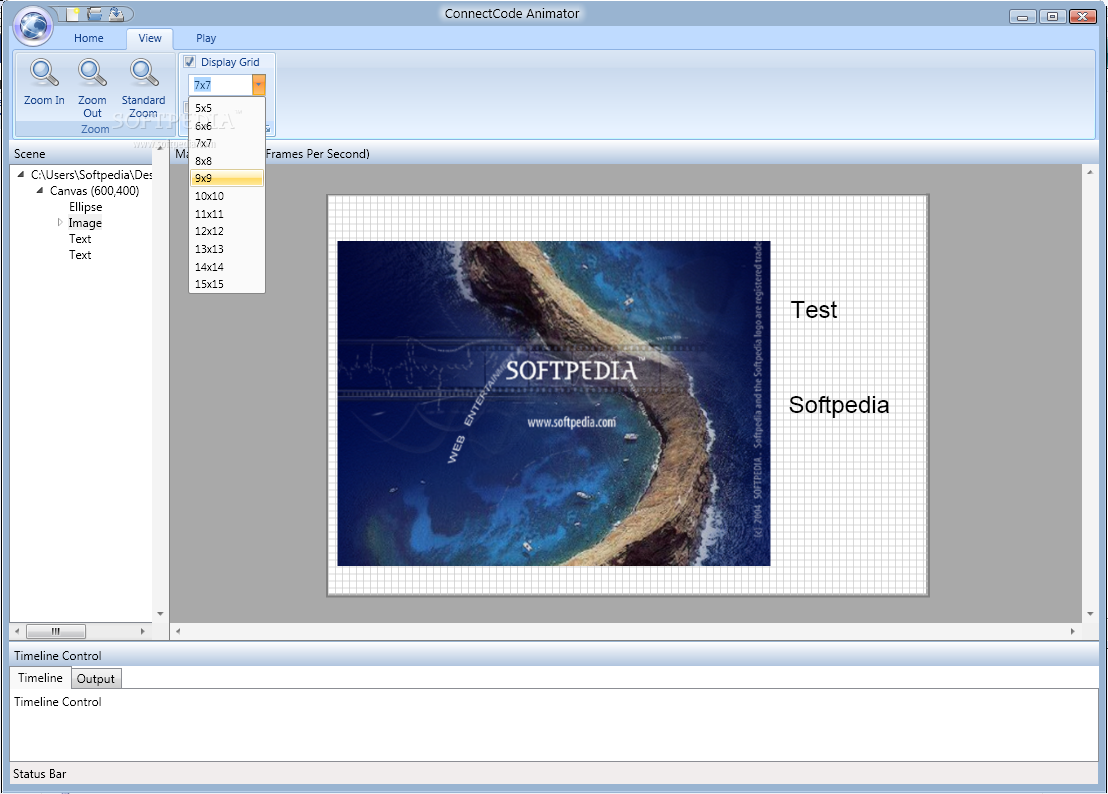Click the grid size combo box arrow
This screenshot has width=1108, height=794.
(x=259, y=85)
